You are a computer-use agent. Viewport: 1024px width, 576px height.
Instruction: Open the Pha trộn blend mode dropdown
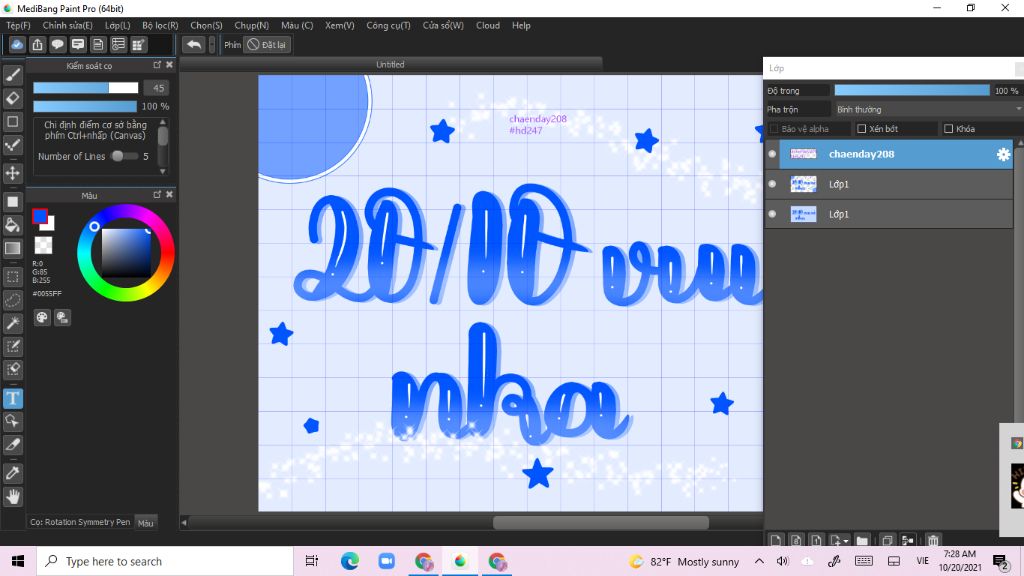pyautogui.click(x=927, y=109)
